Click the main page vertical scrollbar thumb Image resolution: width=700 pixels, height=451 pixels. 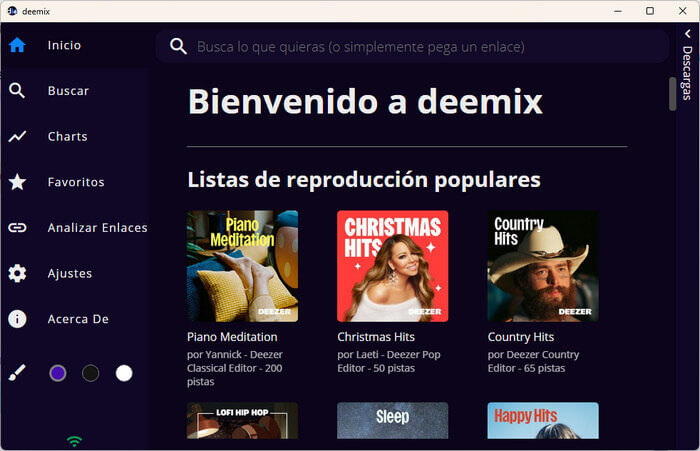click(672, 94)
